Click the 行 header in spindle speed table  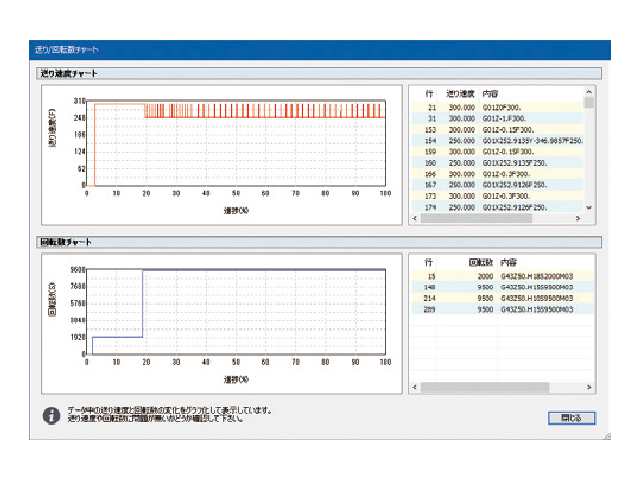[428, 262]
